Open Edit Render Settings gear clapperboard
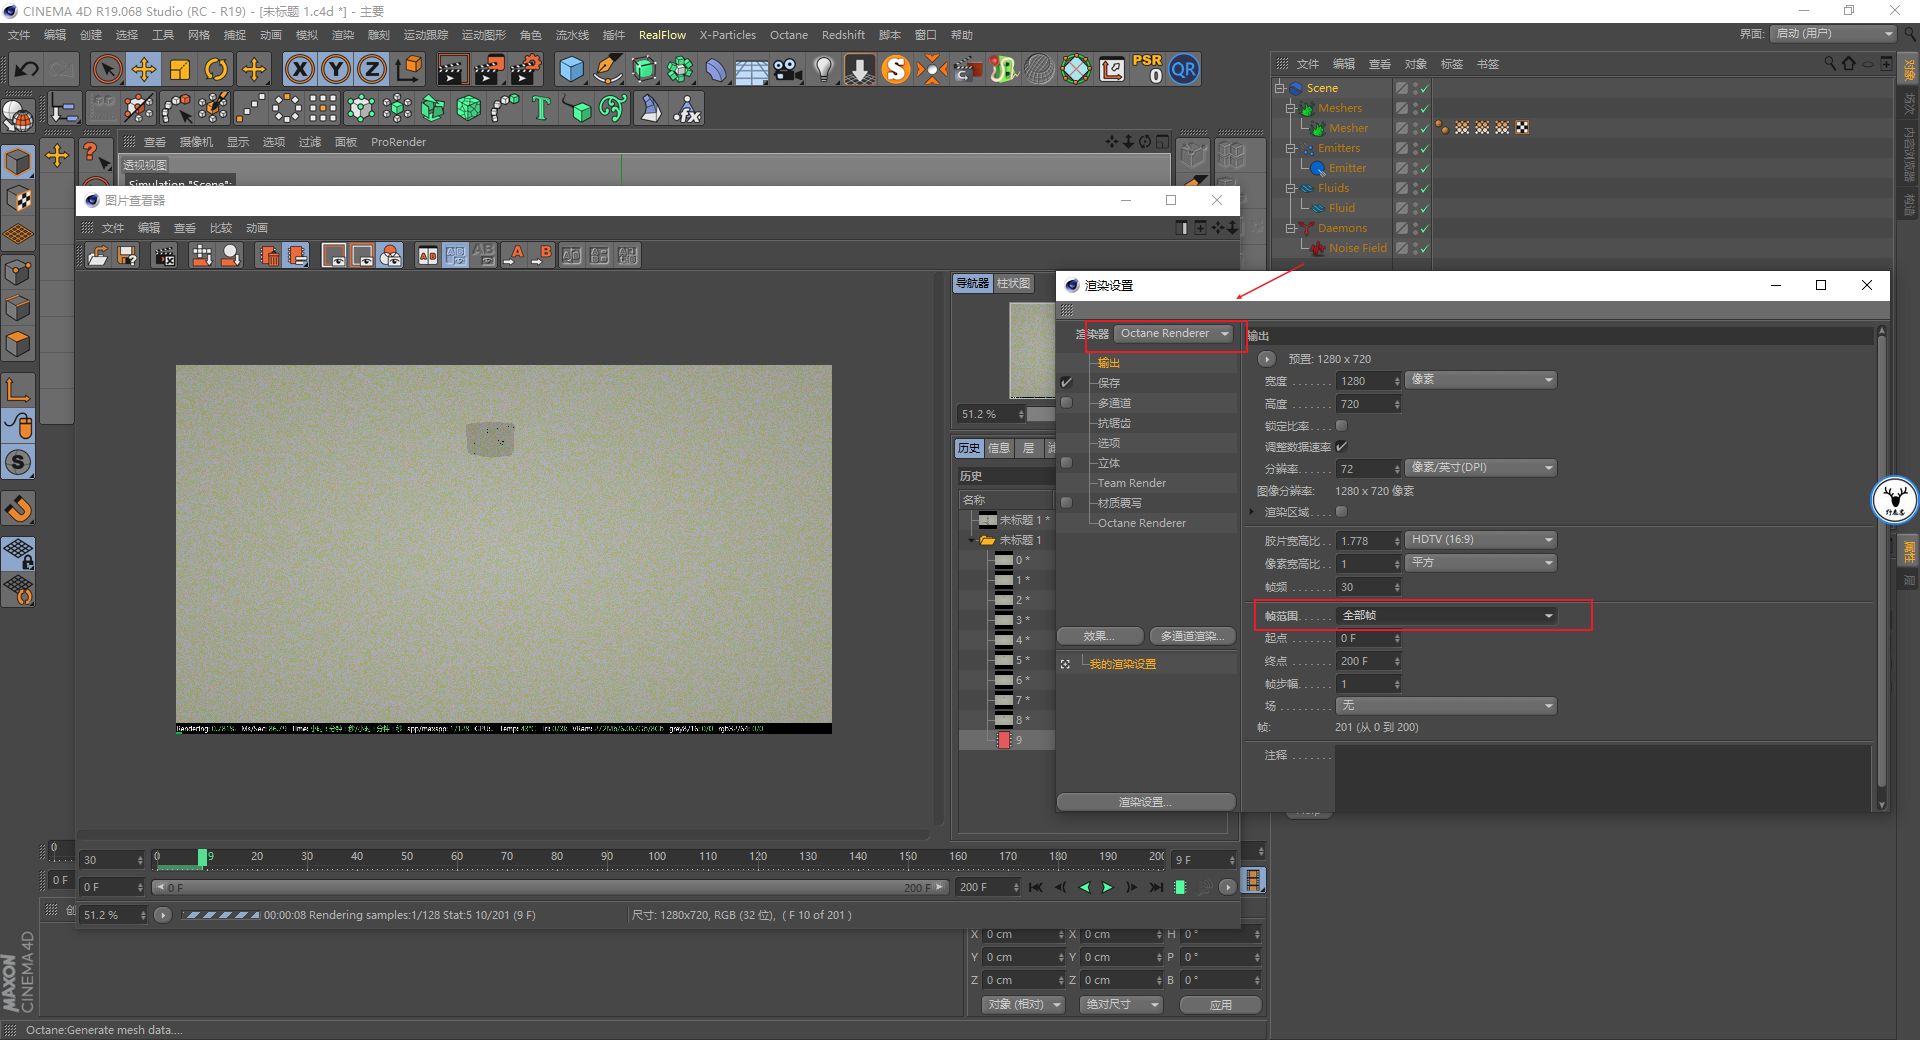 click(526, 69)
